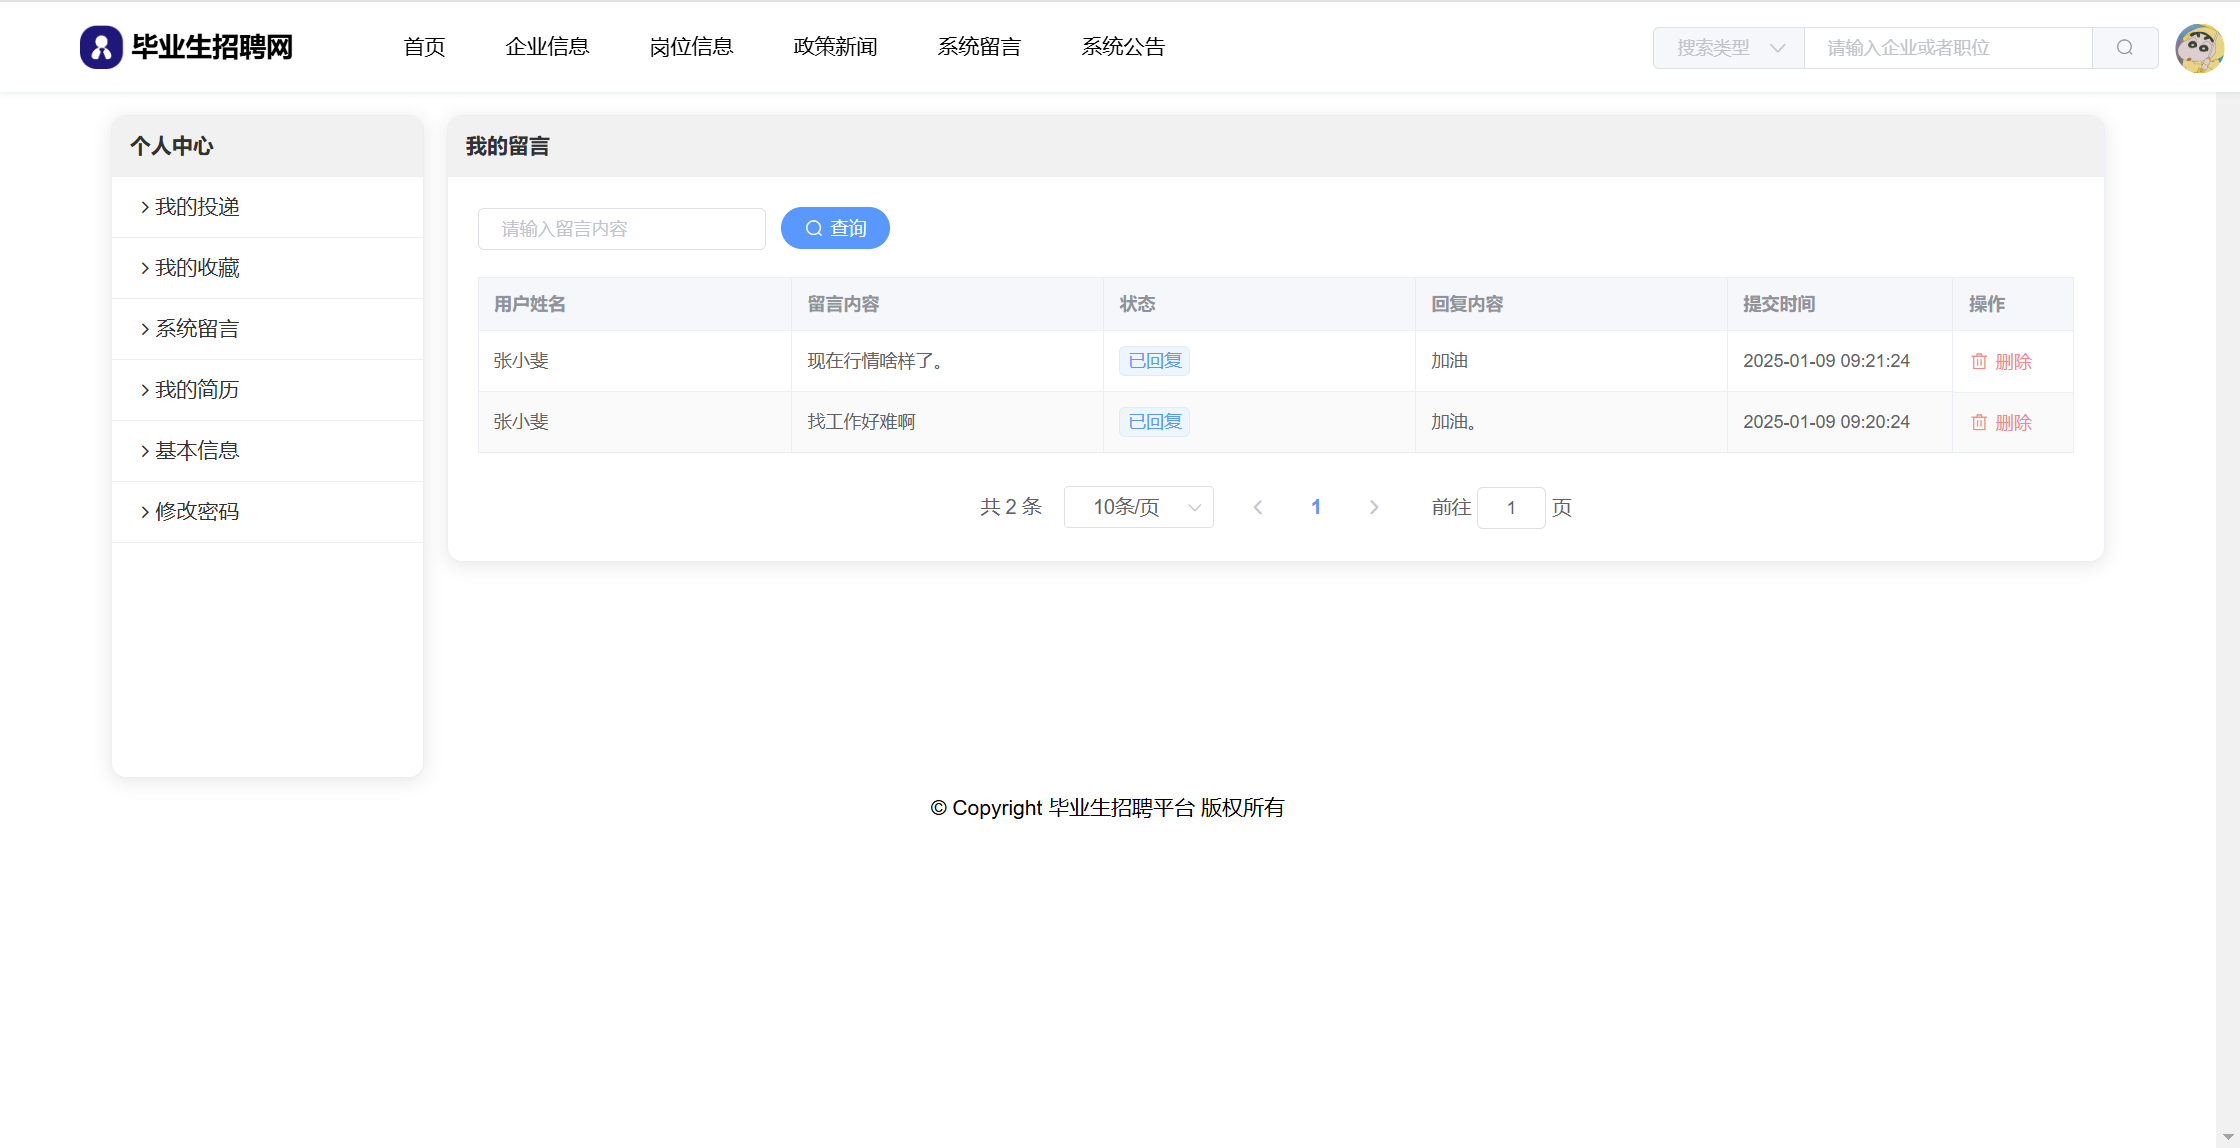2240x1148 pixels.
Task: Go to 岗位信息 in top navigation
Action: point(691,47)
